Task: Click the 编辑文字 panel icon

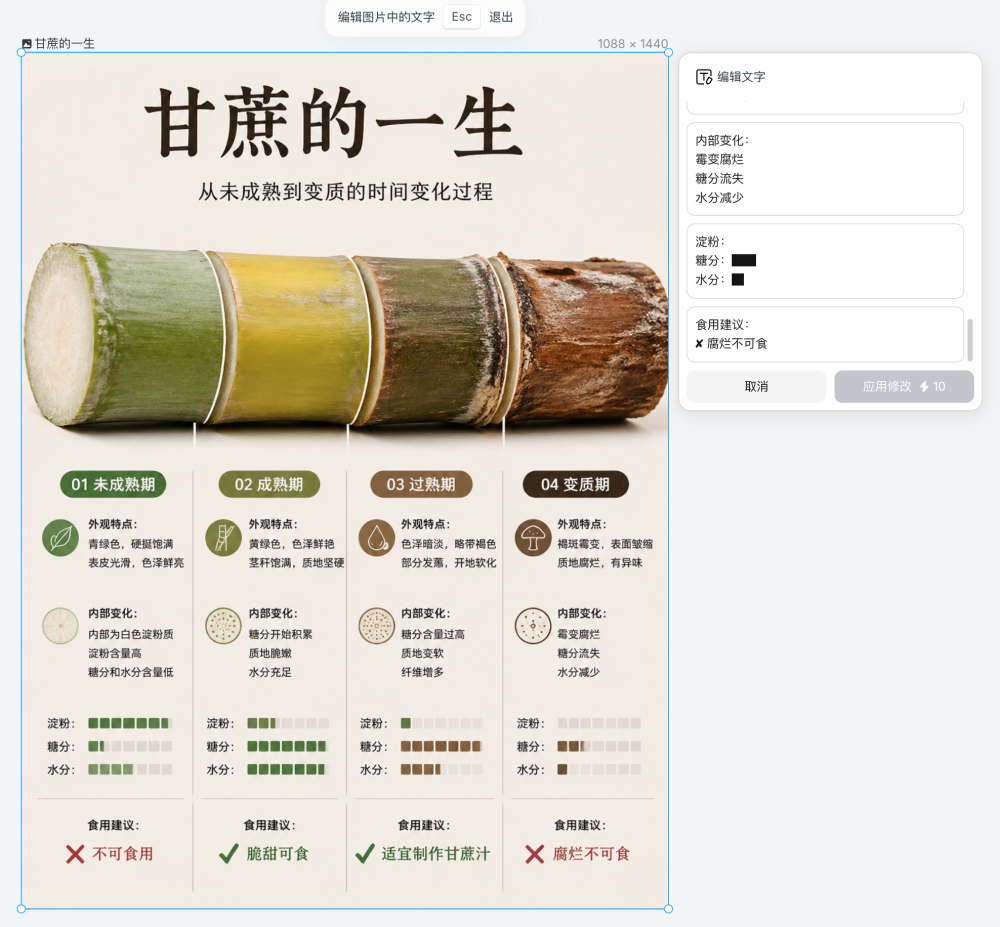Action: point(703,77)
